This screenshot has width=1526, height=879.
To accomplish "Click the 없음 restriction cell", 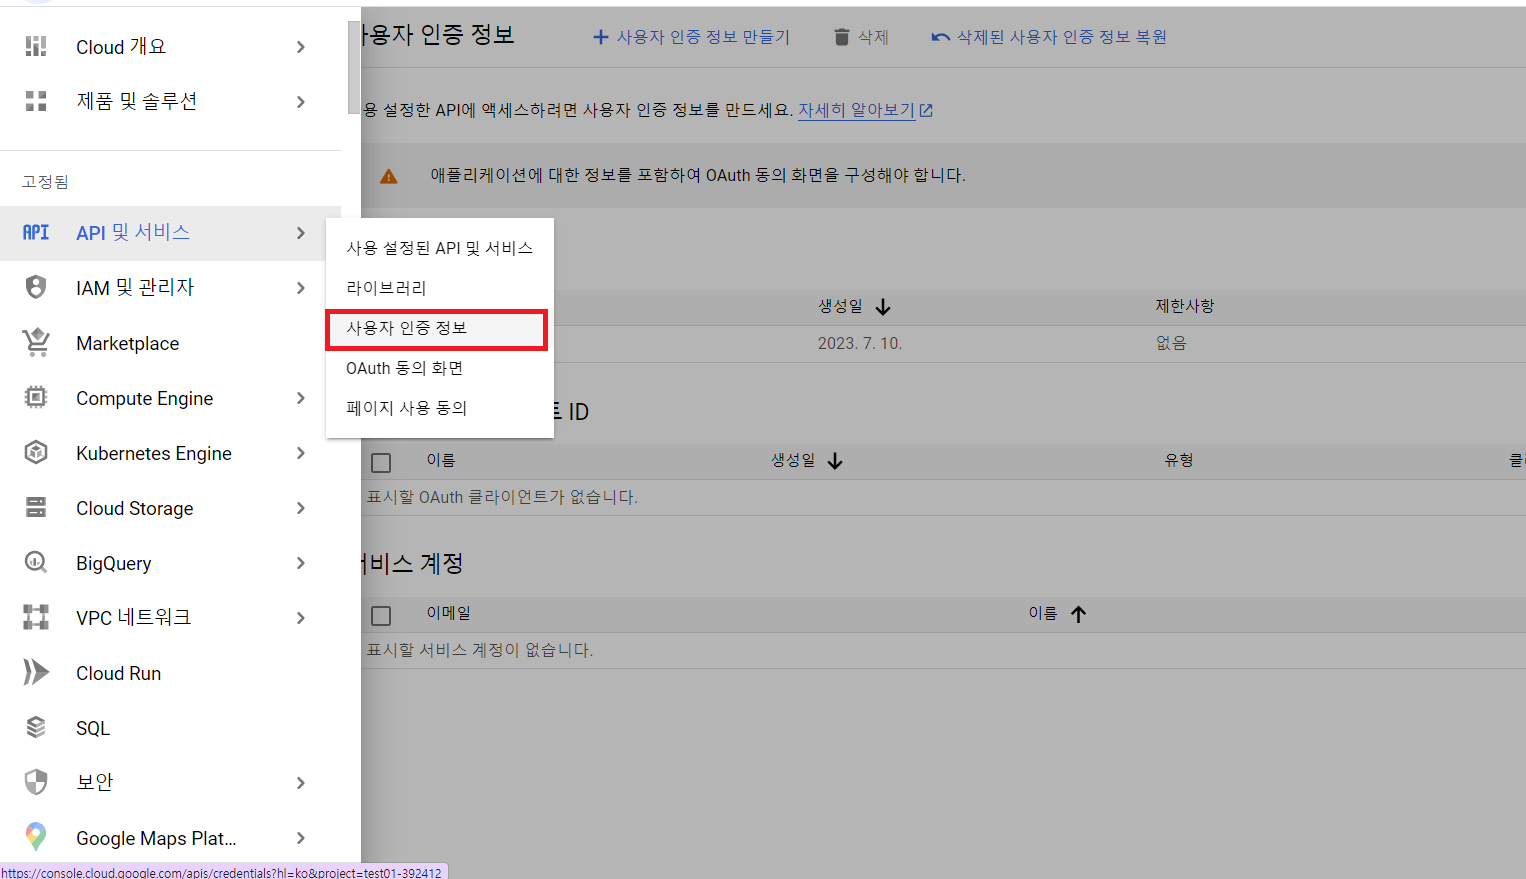I will tap(1171, 343).
